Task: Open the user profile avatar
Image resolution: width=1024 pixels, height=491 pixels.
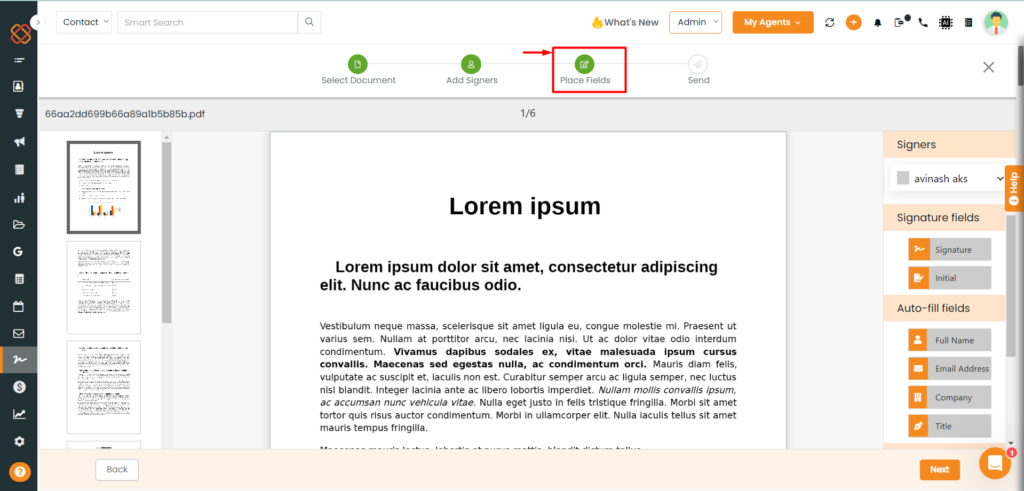Action: 996,22
